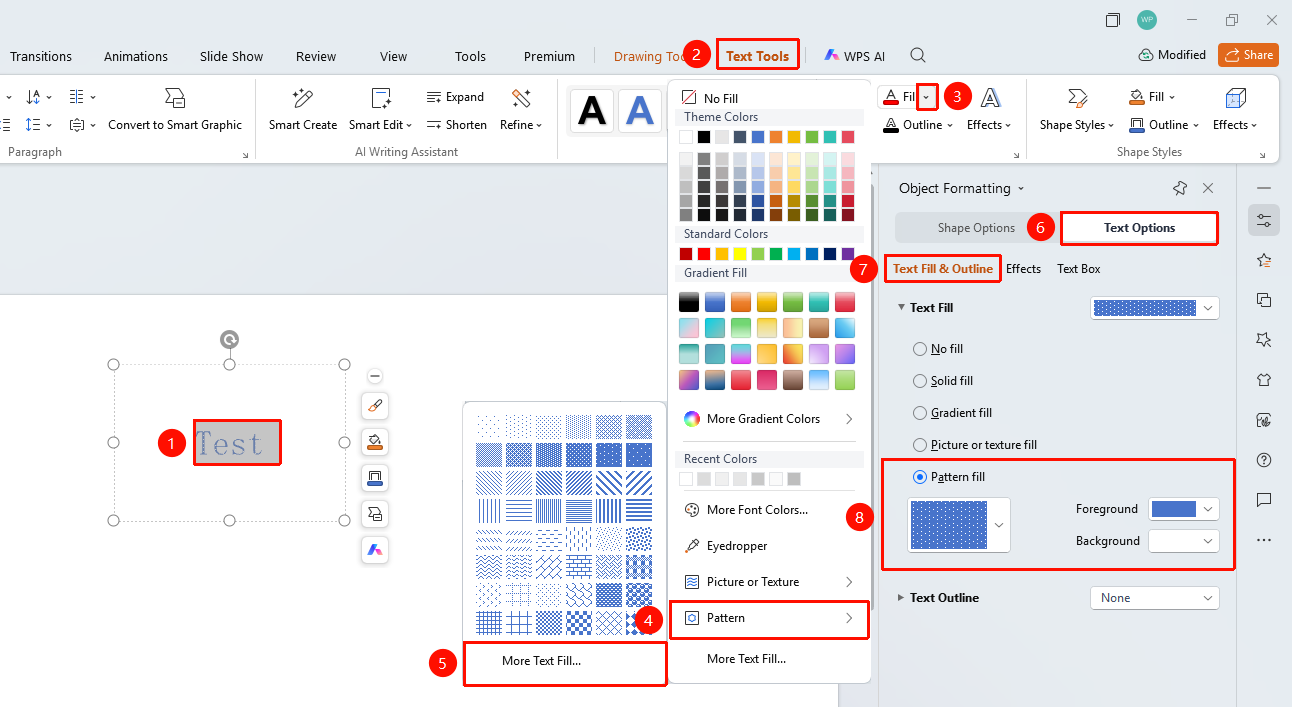Pick the Eyedropper tool in the fill menu
The height and width of the screenshot is (707, 1292).
[737, 546]
